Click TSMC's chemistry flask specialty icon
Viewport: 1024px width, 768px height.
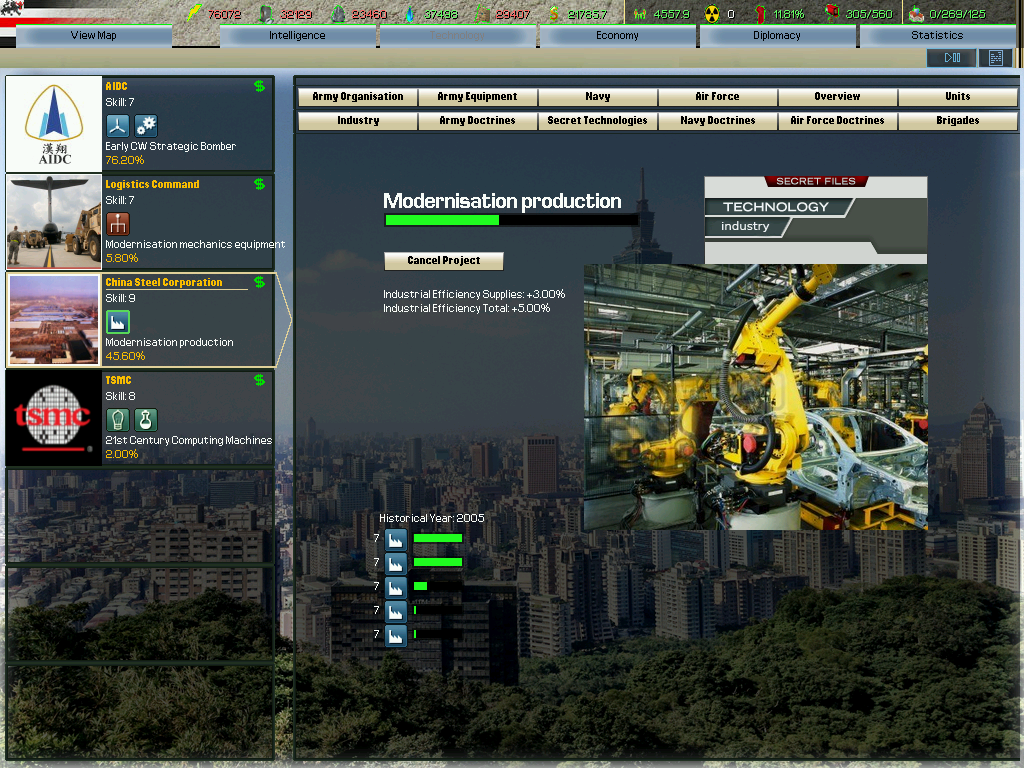pyautogui.click(x=146, y=420)
